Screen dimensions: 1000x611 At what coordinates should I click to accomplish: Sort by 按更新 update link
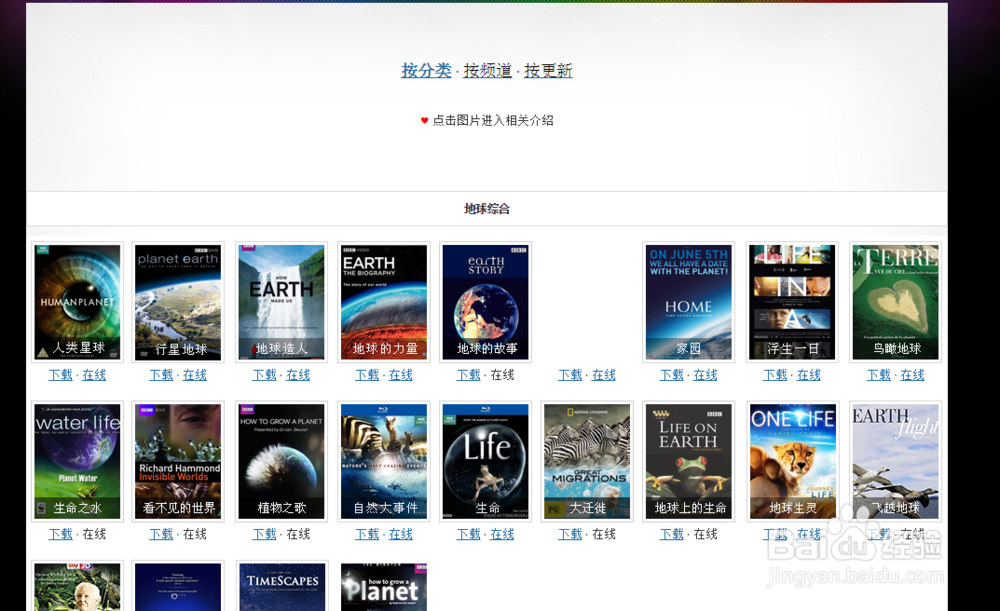click(x=548, y=70)
